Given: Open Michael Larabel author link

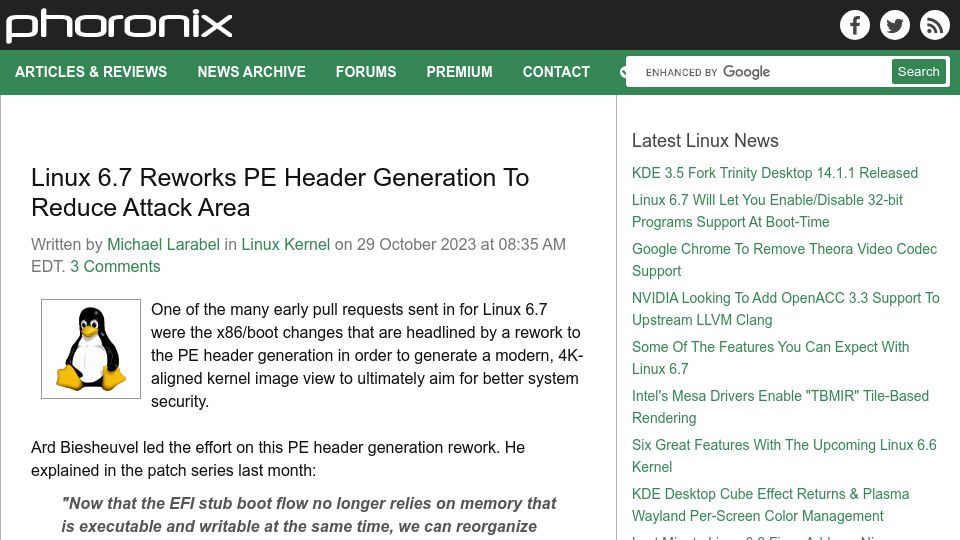Looking at the screenshot, I should [163, 244].
